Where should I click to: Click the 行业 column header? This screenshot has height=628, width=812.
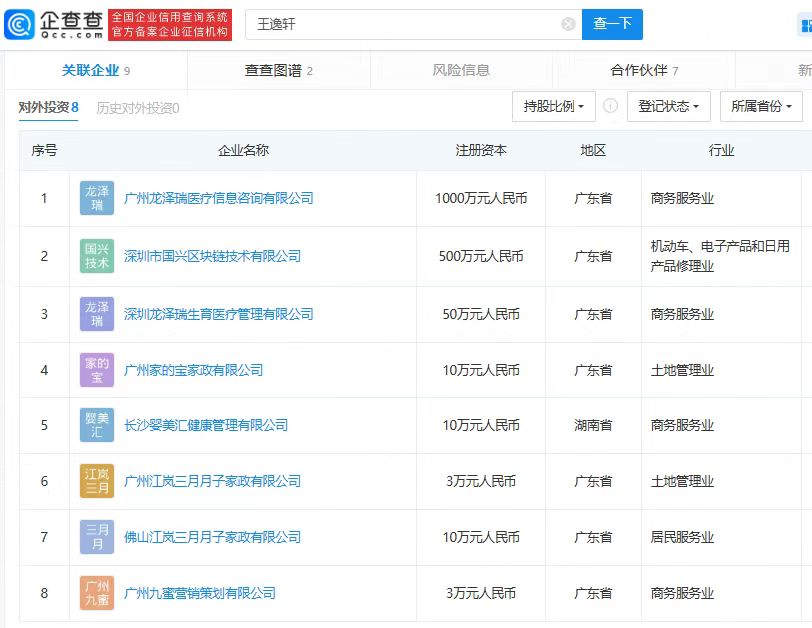tap(721, 151)
